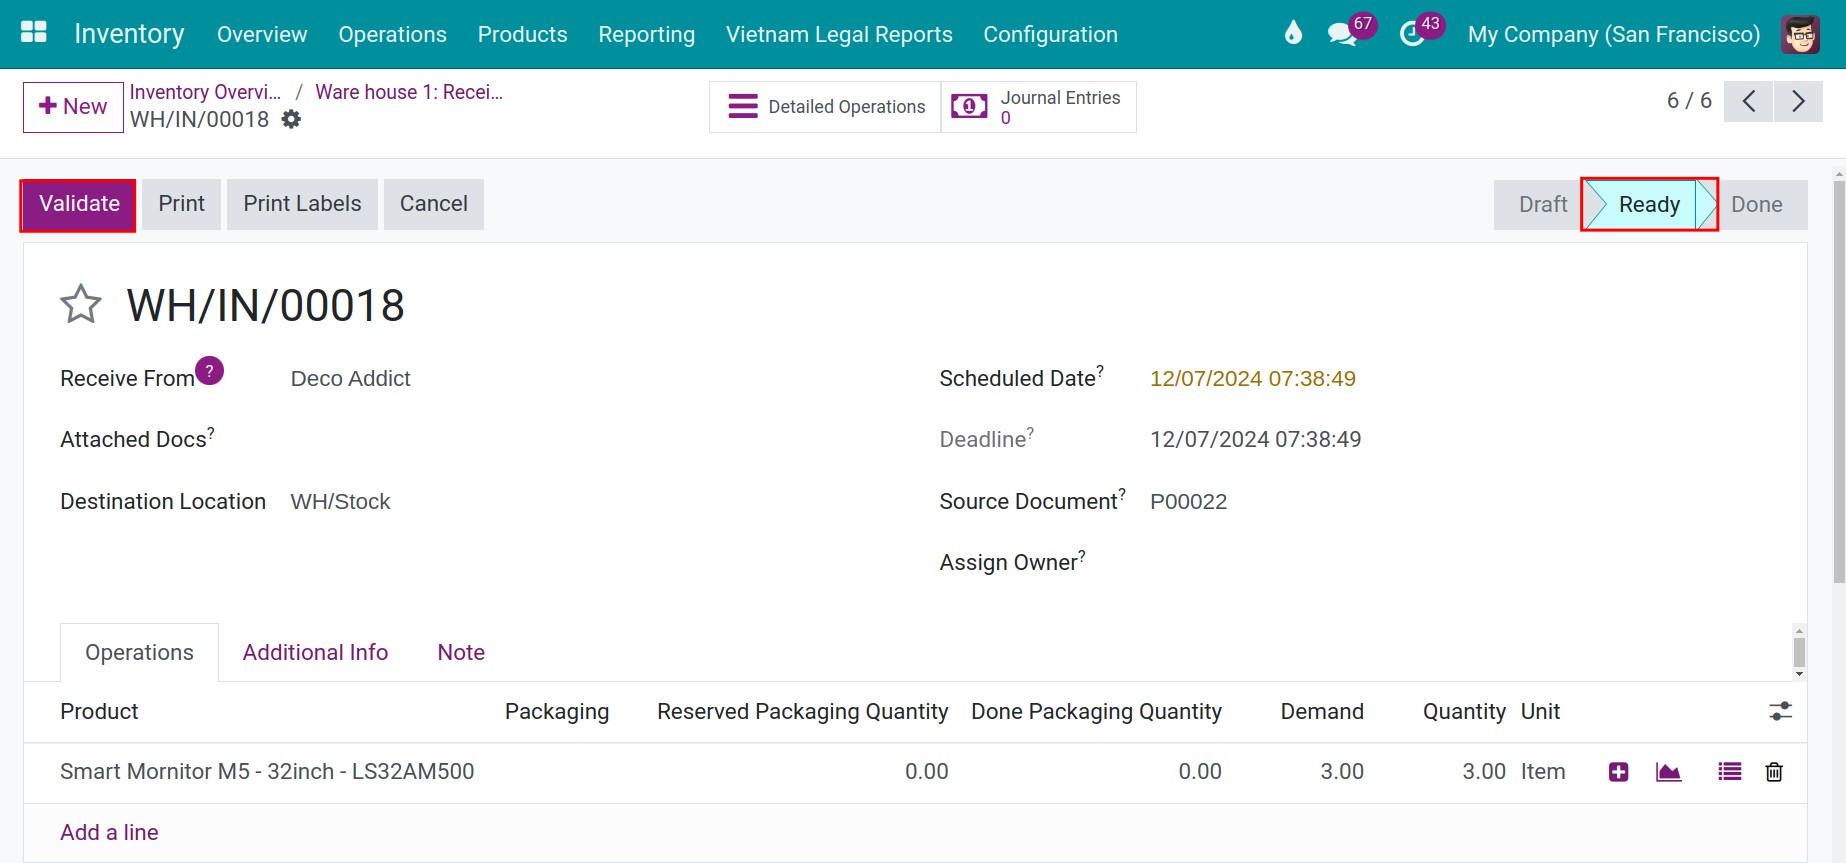
Task: Edit Quantity 3.00 cell
Action: click(x=1483, y=772)
